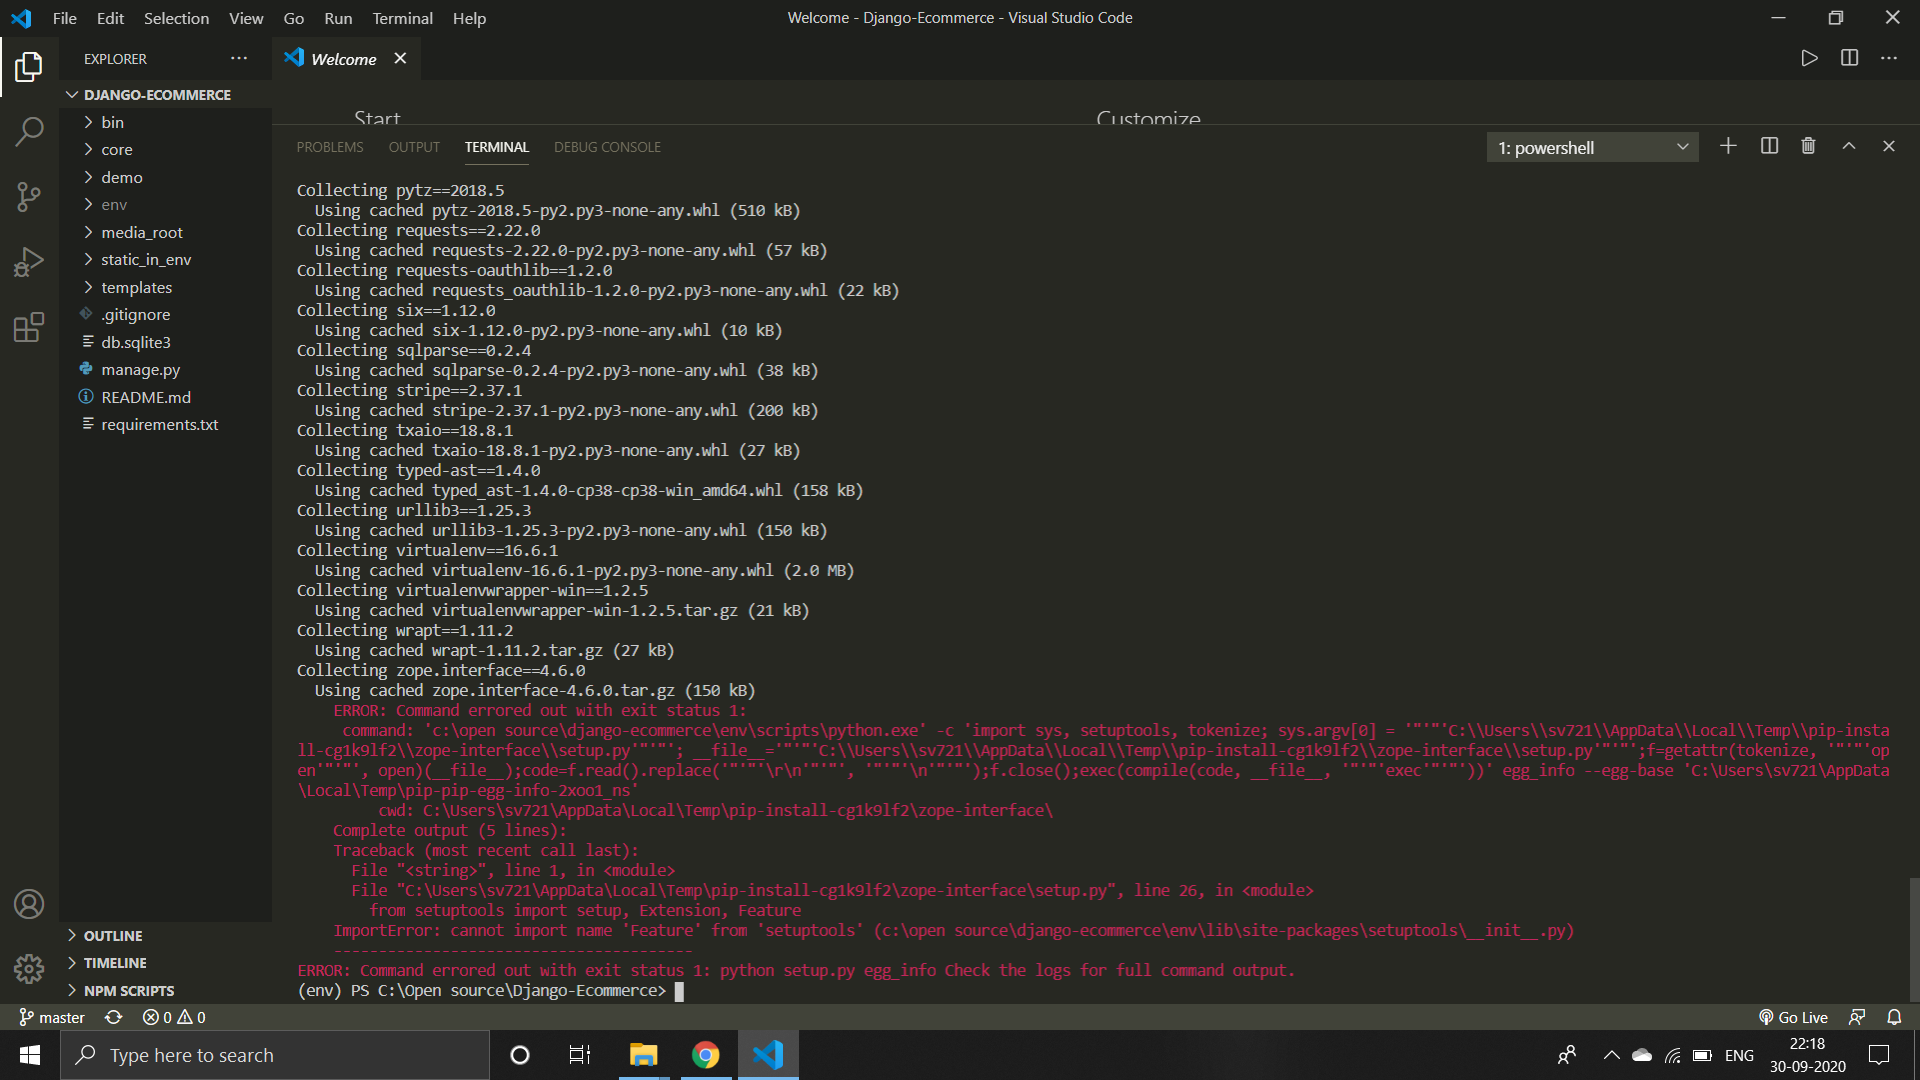
Task: Open the Manage gear settings icon
Action: pyautogui.click(x=29, y=968)
